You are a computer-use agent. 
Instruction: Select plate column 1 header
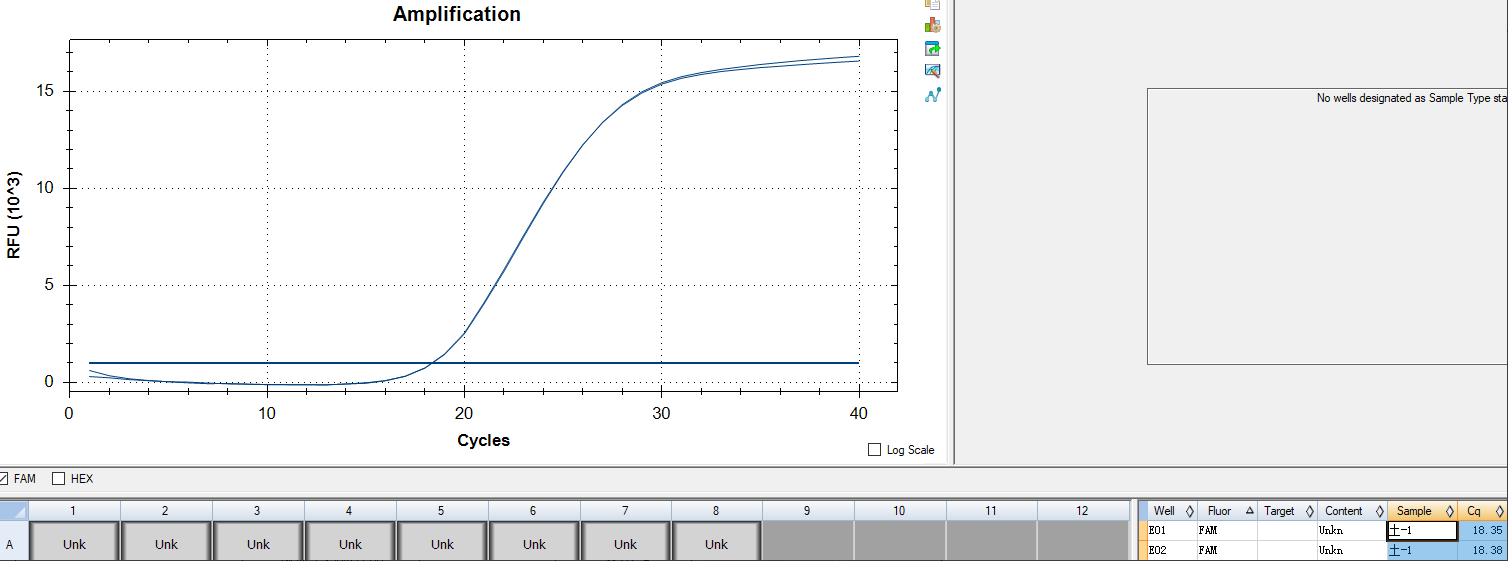74,511
